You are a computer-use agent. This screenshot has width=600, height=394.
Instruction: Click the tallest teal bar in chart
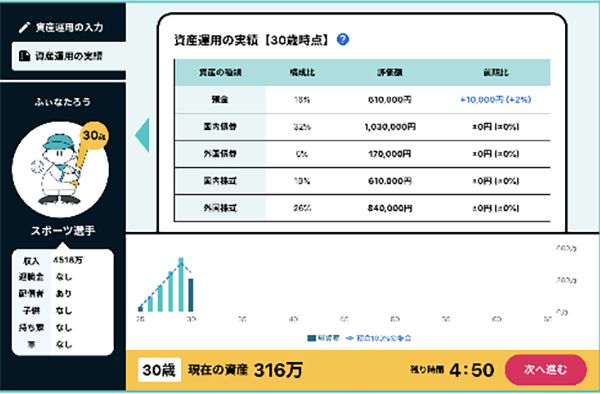coord(181,285)
